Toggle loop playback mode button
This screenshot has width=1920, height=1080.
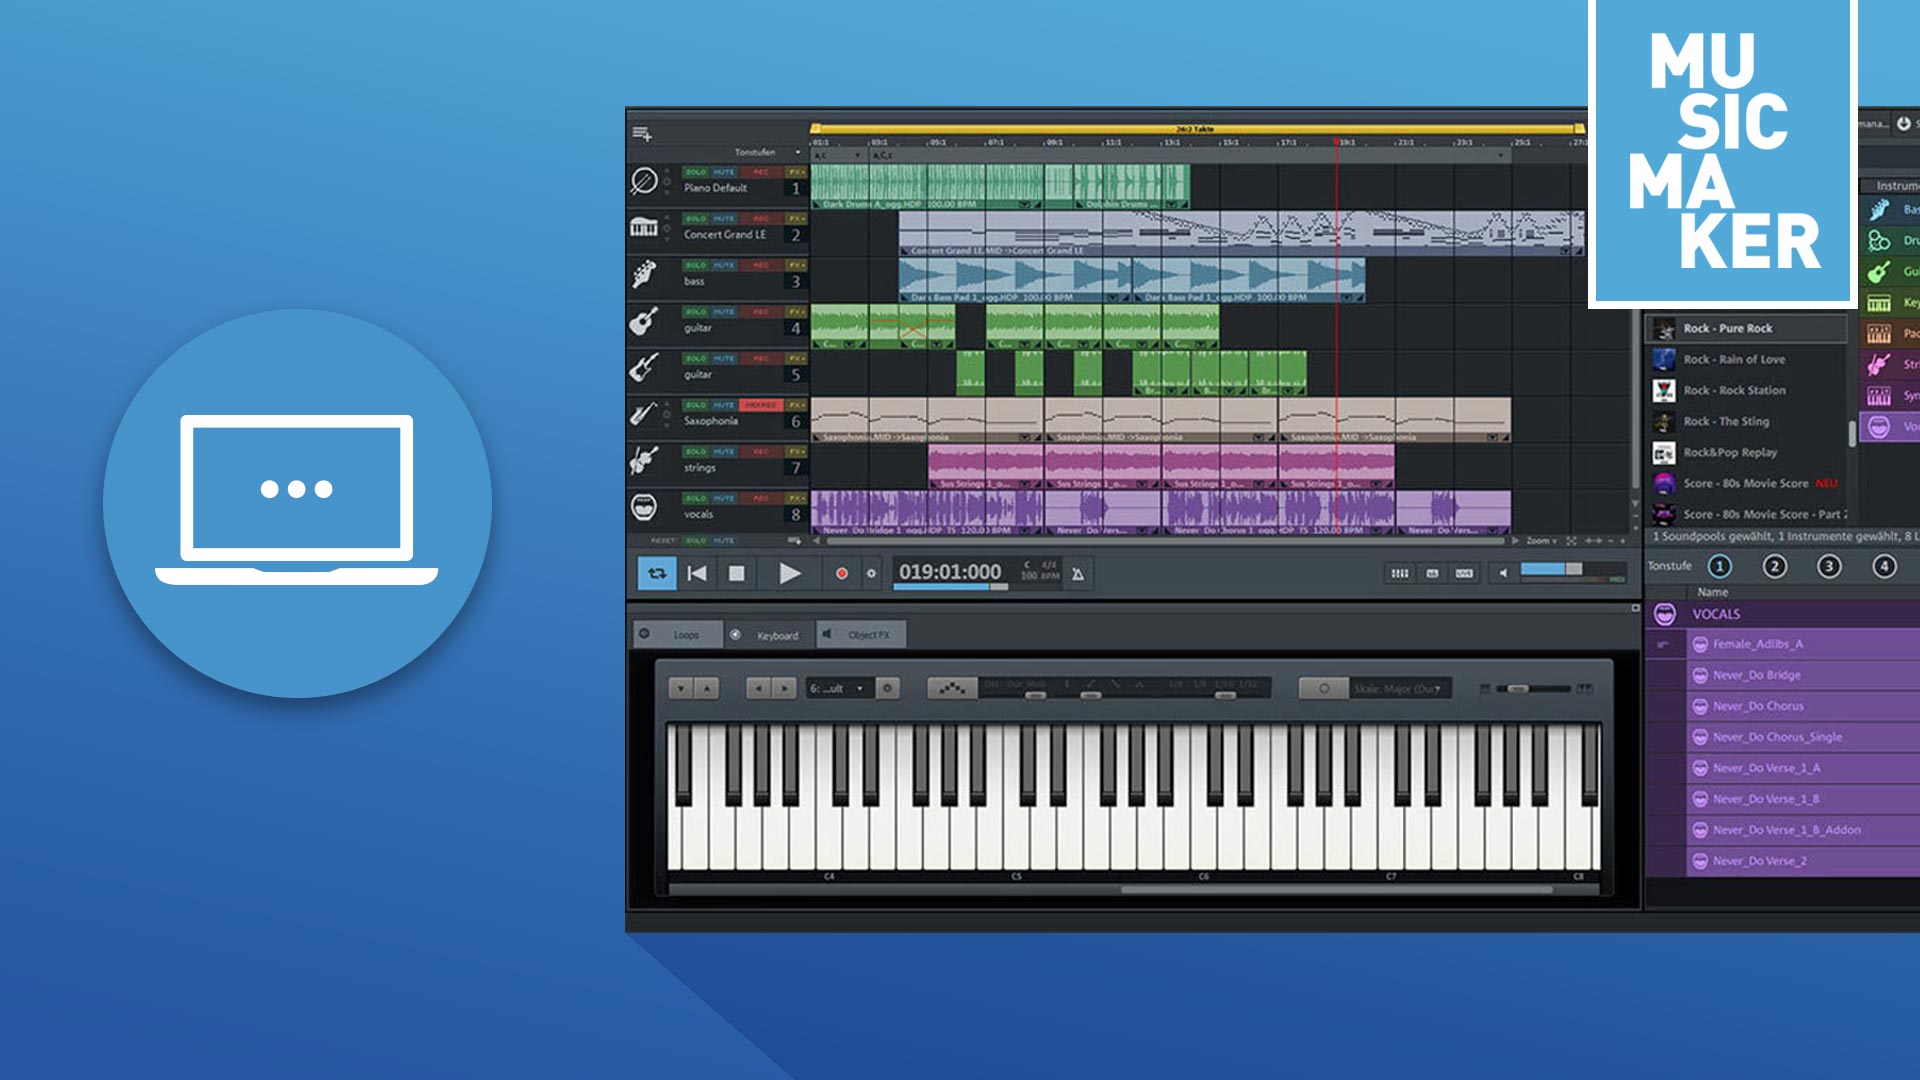(657, 573)
